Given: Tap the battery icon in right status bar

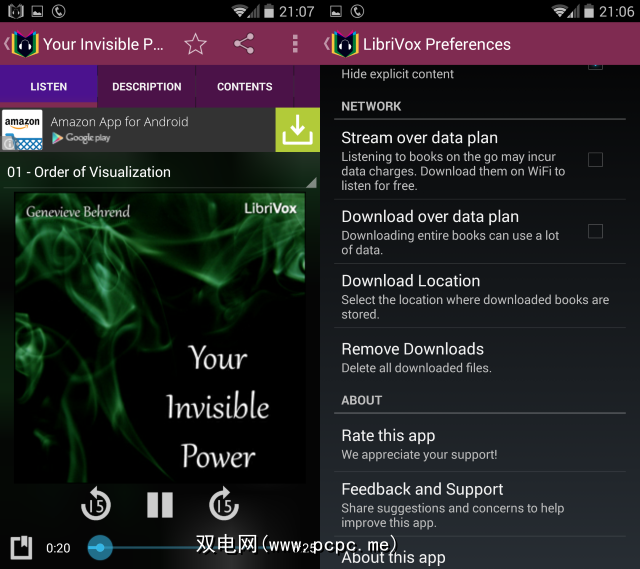Looking at the screenshot, I should coord(589,11).
